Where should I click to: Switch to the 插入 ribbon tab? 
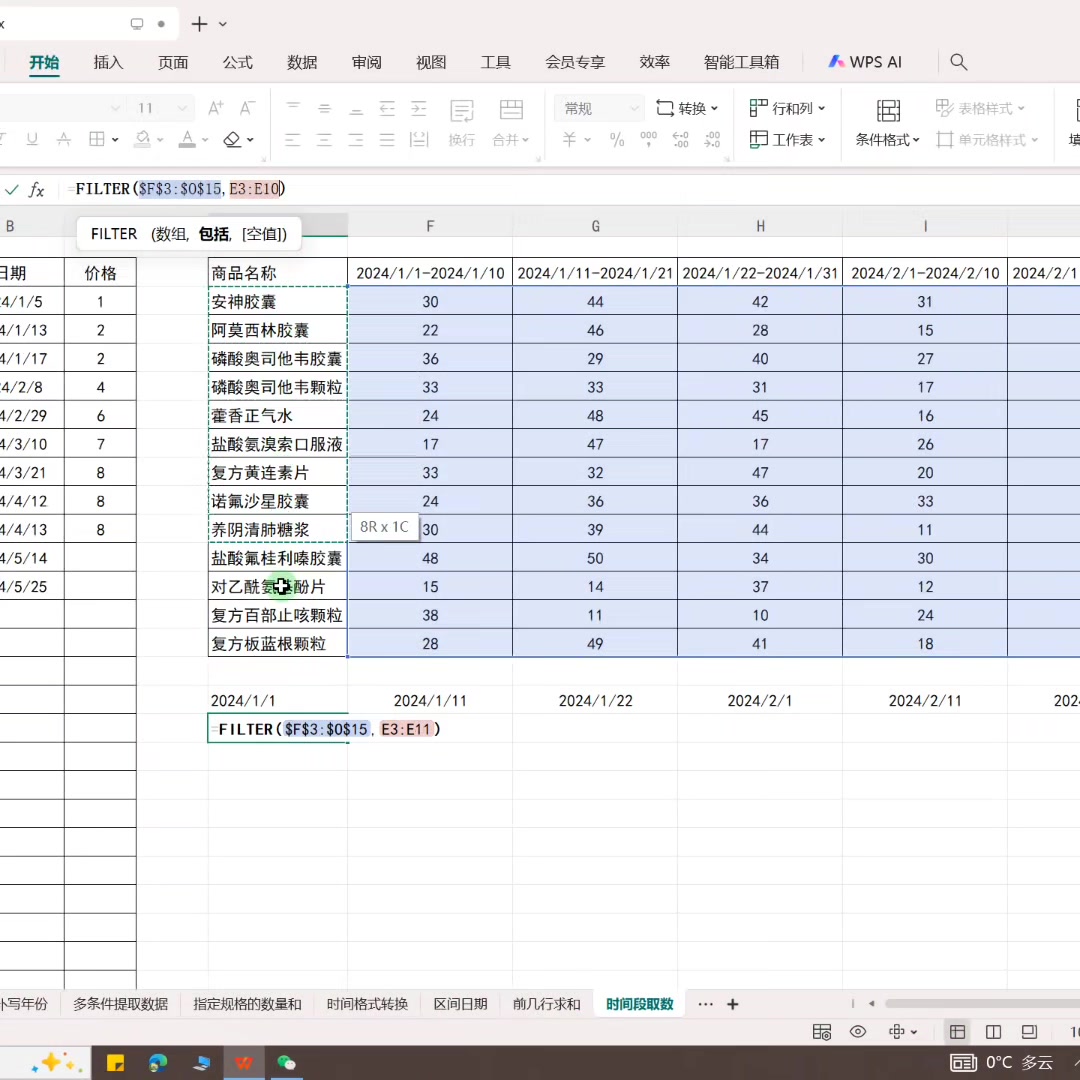[x=108, y=62]
